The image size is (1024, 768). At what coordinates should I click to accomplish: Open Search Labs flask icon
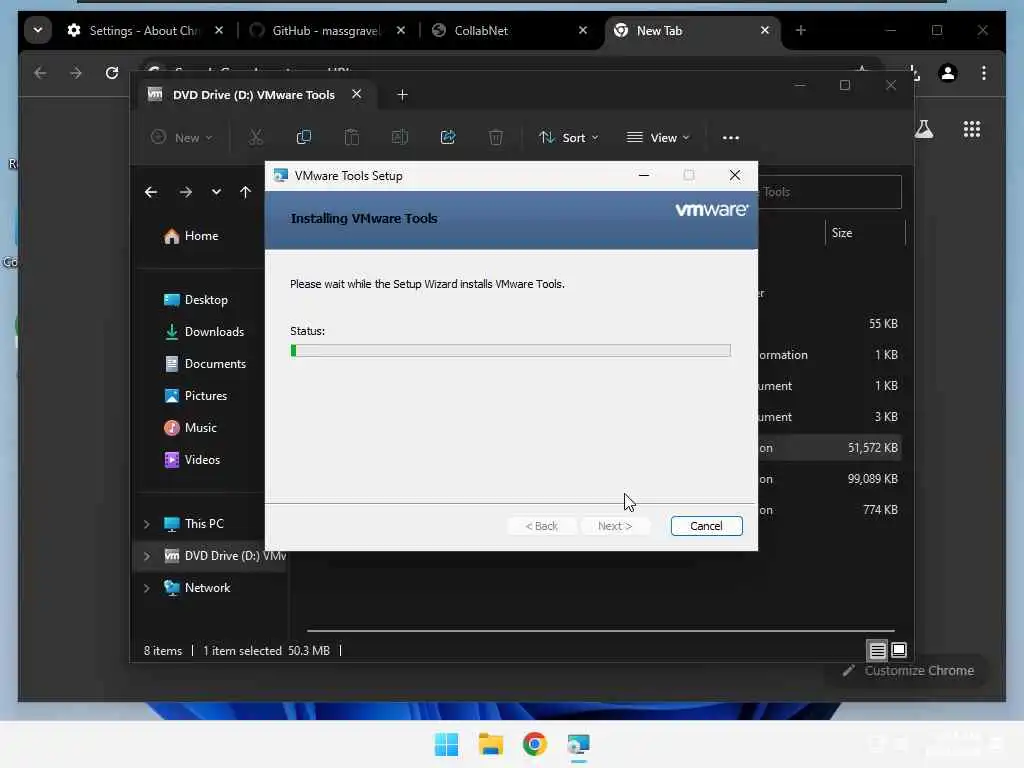(x=923, y=129)
